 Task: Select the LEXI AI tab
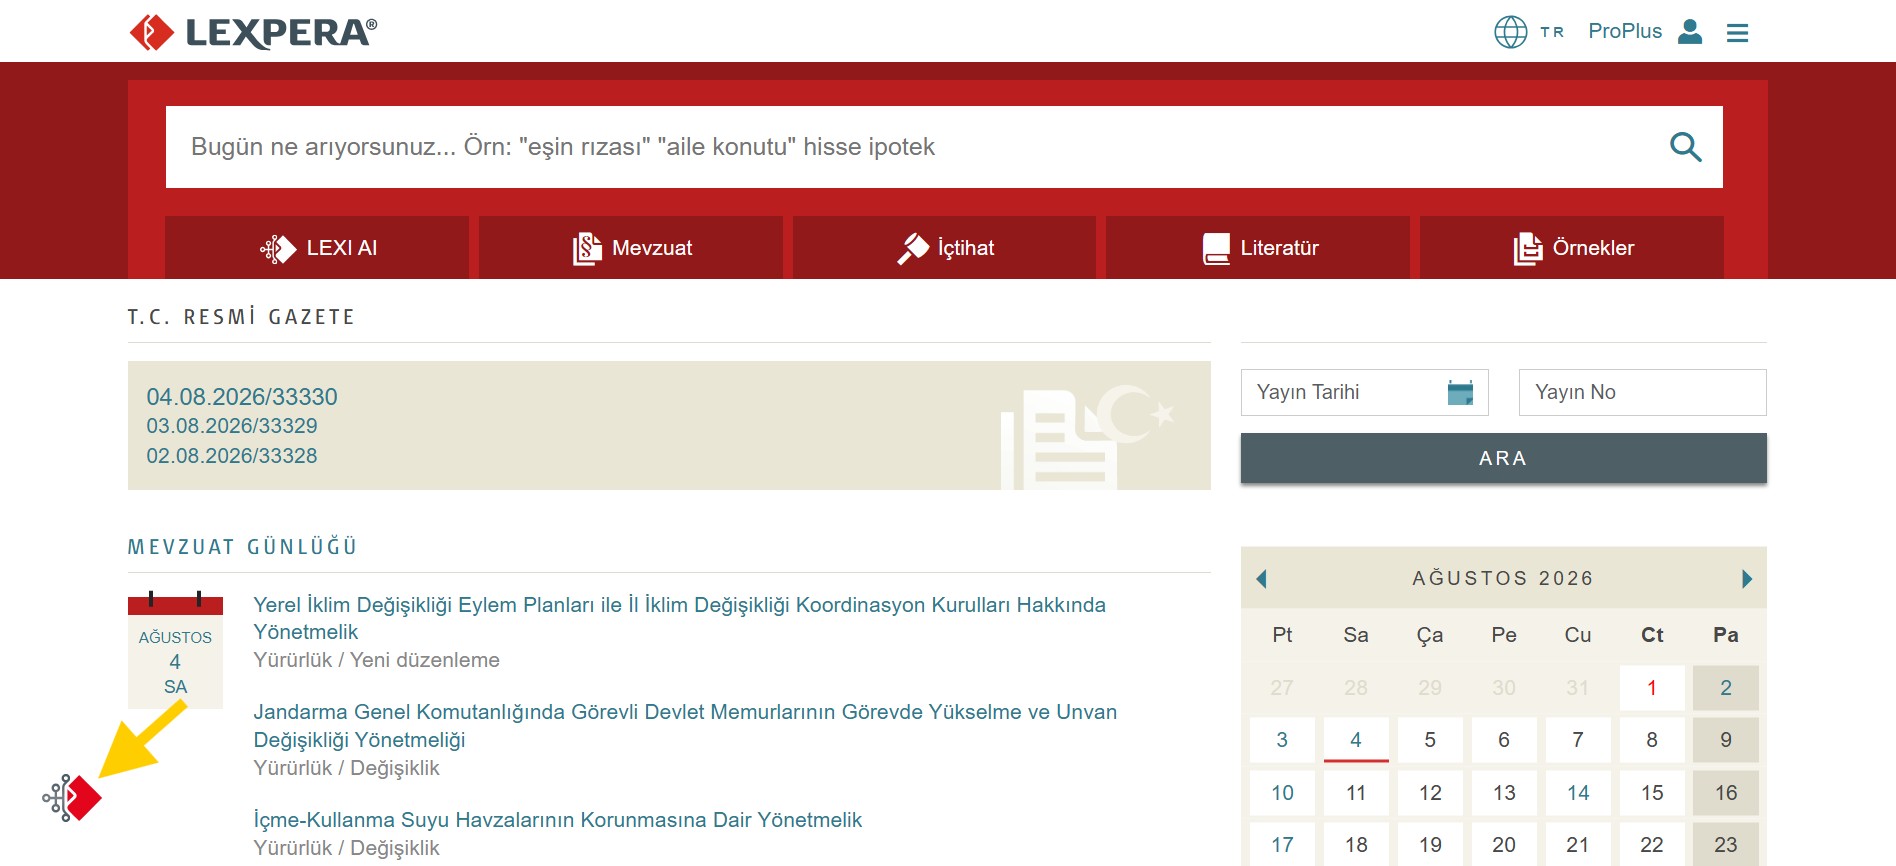coord(317,248)
